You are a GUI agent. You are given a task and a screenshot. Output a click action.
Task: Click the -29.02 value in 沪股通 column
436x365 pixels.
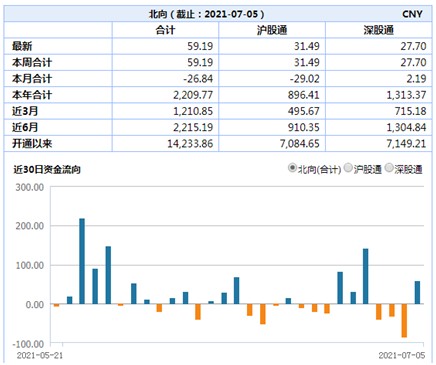(x=305, y=79)
